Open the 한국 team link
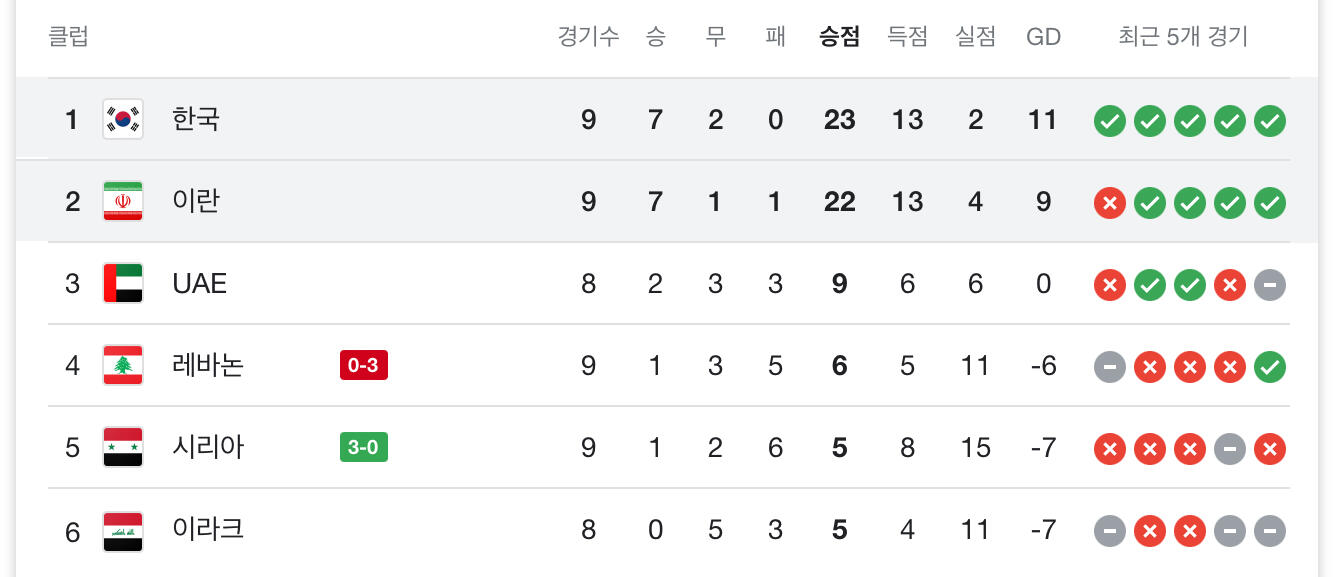The image size is (1334, 577). tap(196, 120)
